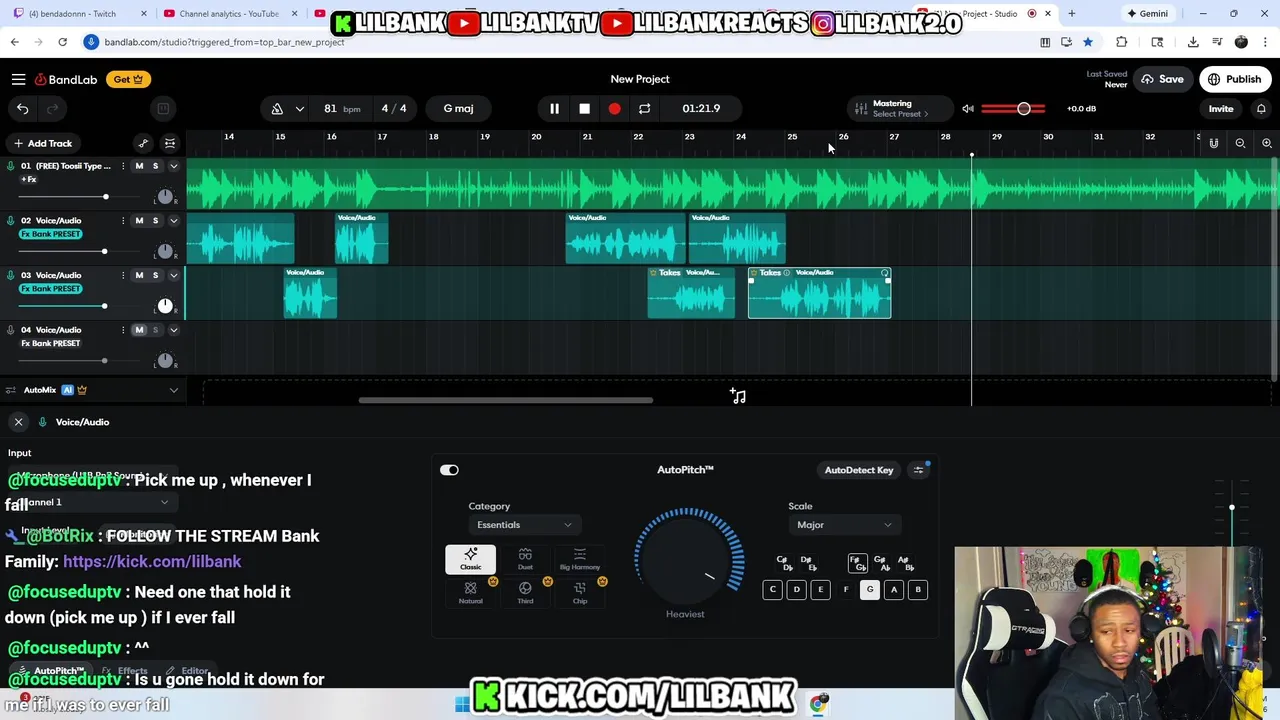Viewport: 1280px width, 720px height.
Task: Stop playback with the stop button
Action: pos(584,108)
